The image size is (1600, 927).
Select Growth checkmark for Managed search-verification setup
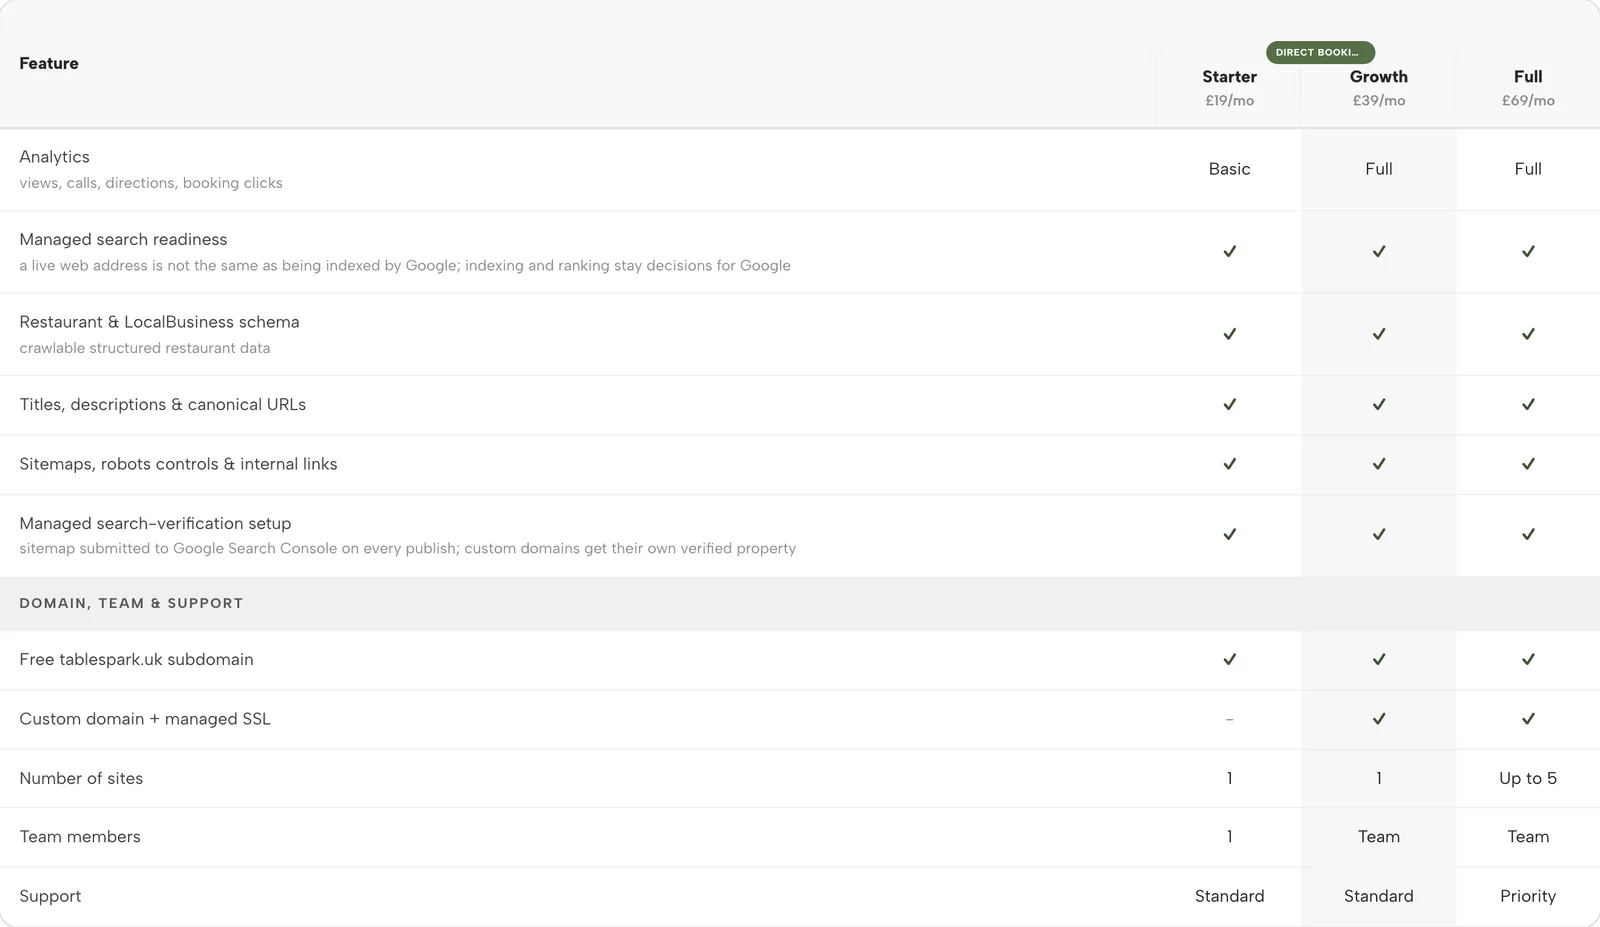[1378, 535]
